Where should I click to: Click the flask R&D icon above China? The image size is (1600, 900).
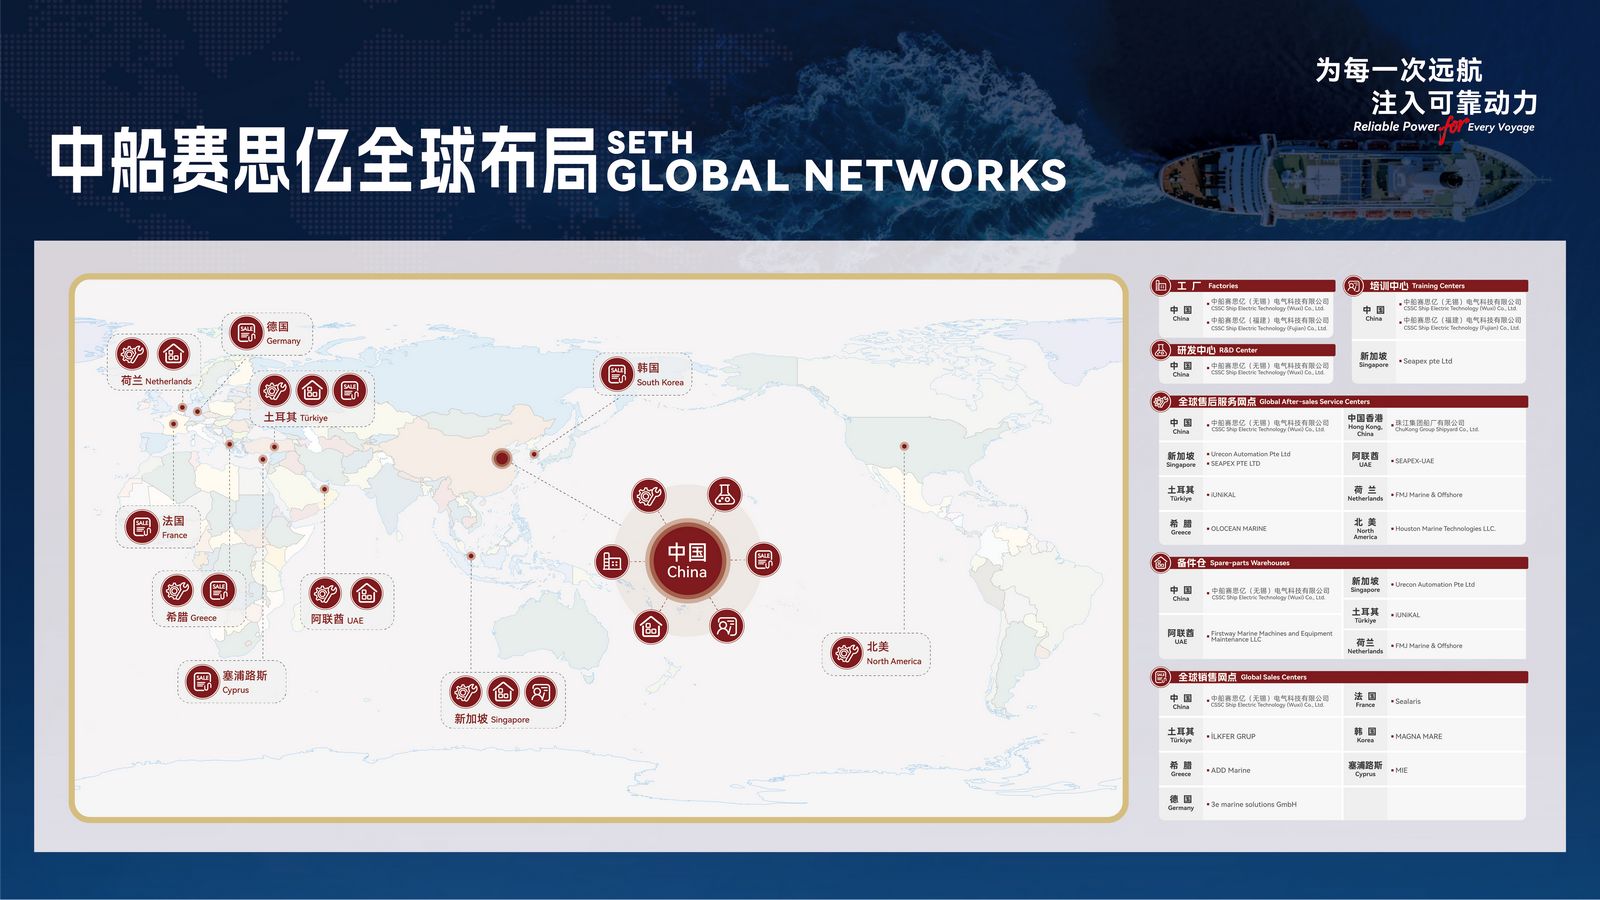725,494
